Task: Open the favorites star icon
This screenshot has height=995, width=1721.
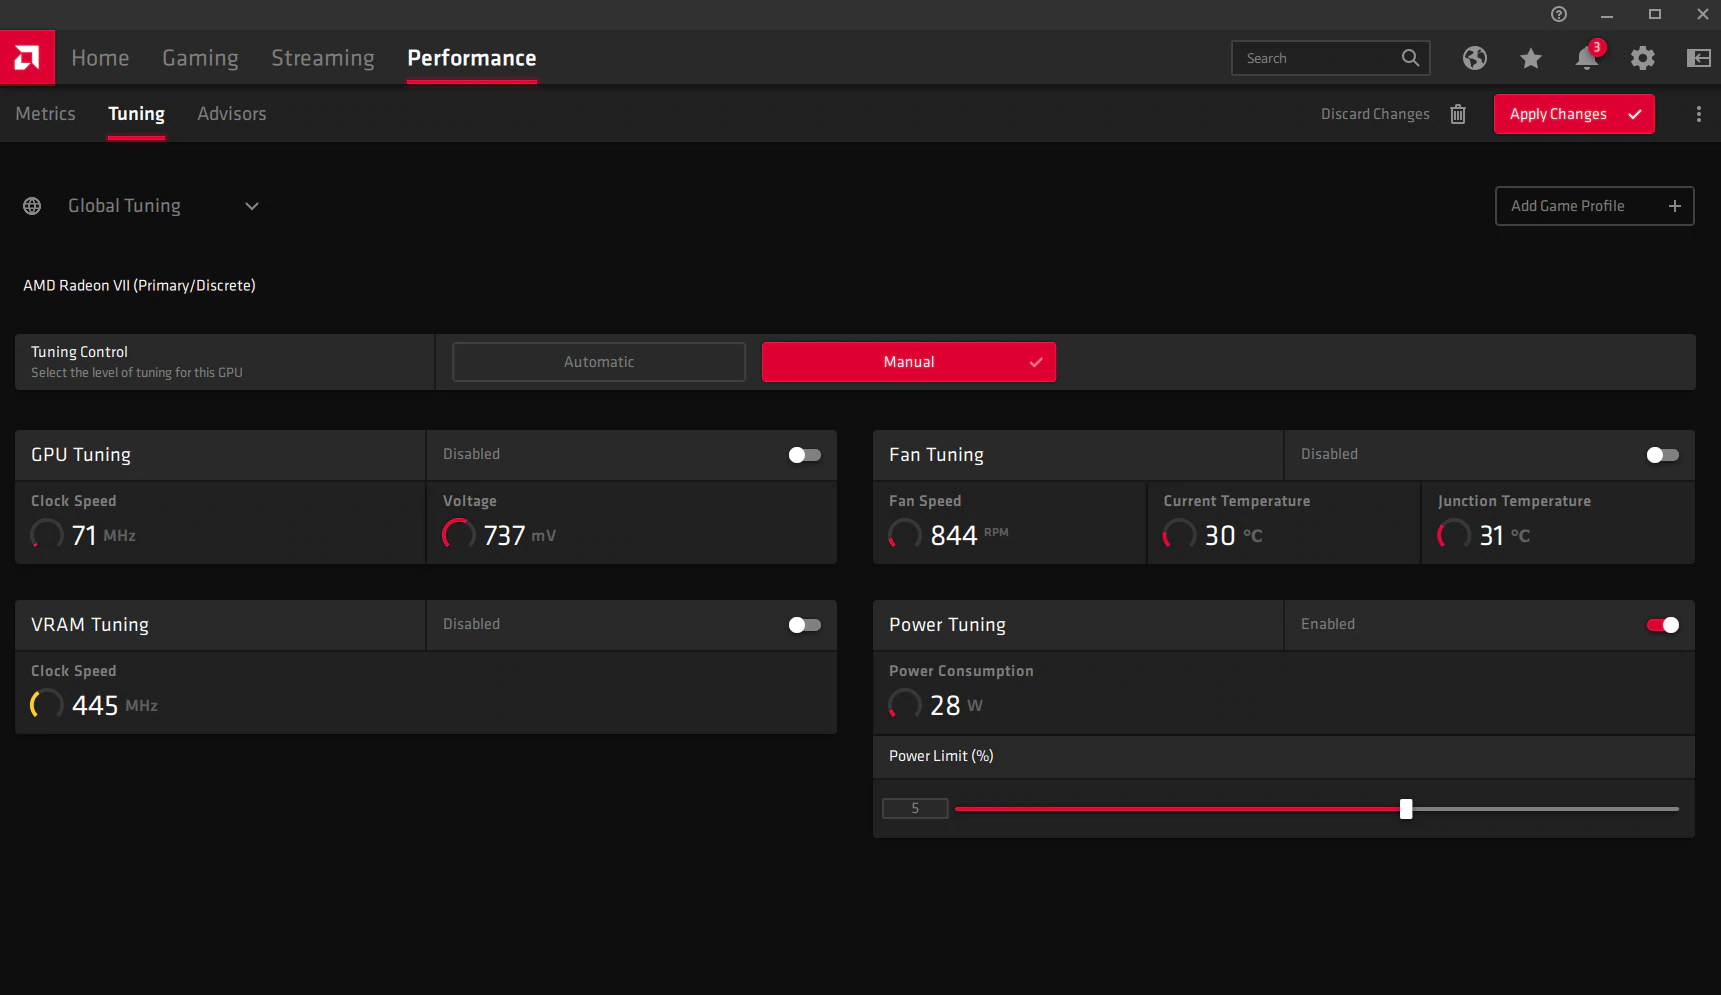Action: pos(1531,58)
